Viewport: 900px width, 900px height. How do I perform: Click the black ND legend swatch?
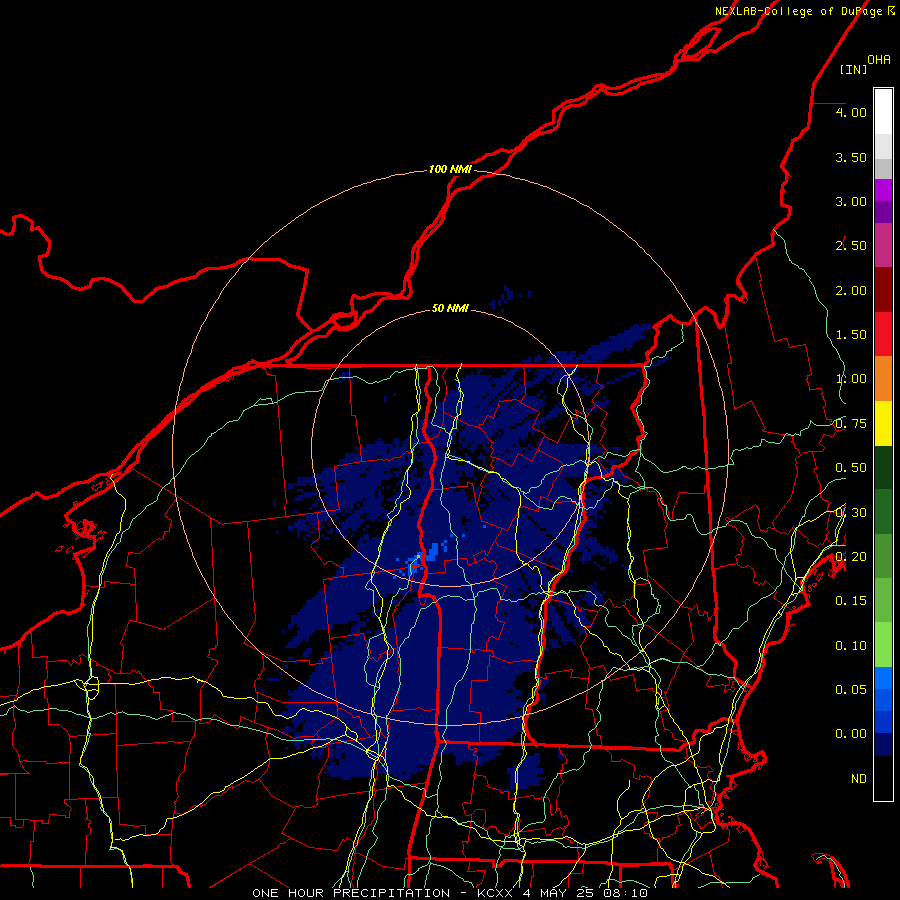(883, 778)
